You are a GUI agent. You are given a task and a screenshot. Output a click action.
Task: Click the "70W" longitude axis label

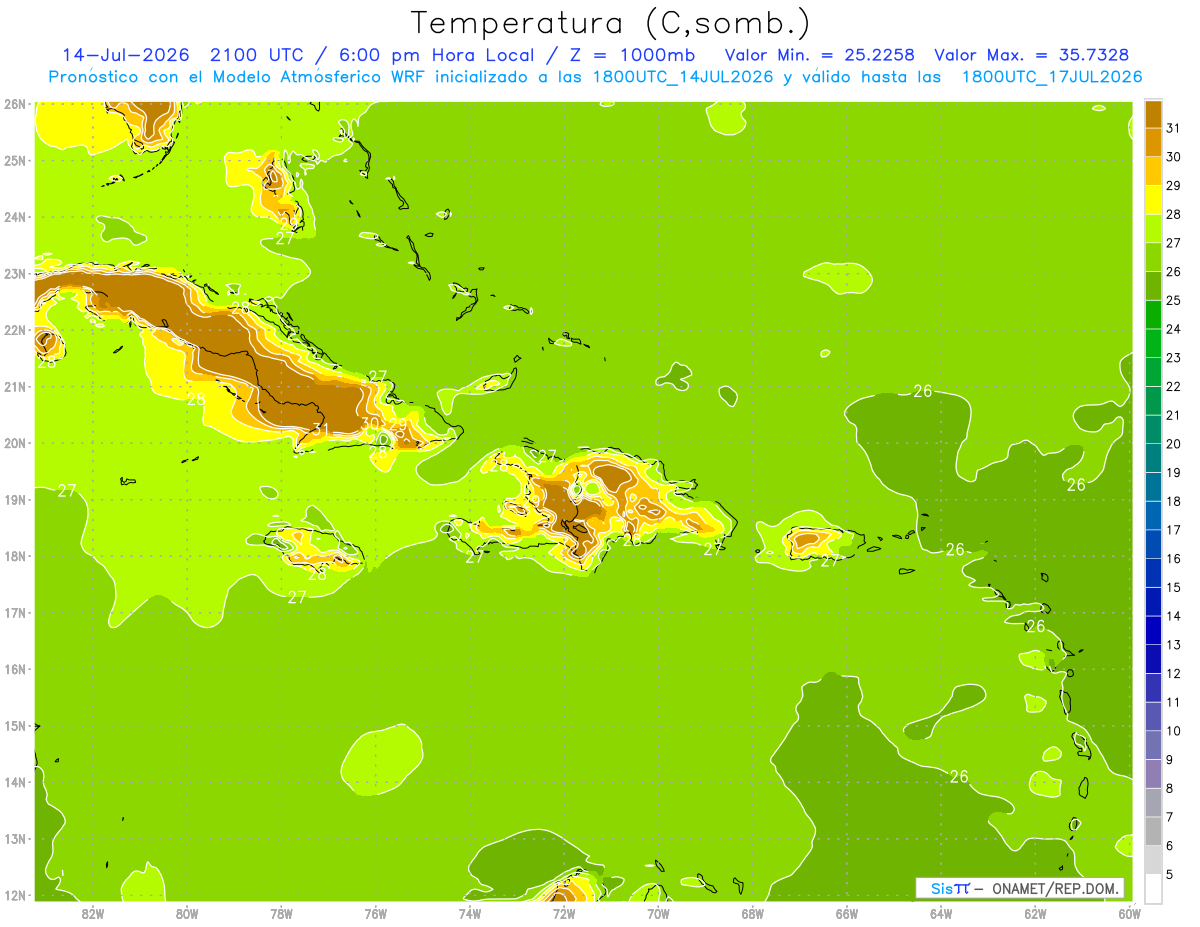click(x=658, y=913)
